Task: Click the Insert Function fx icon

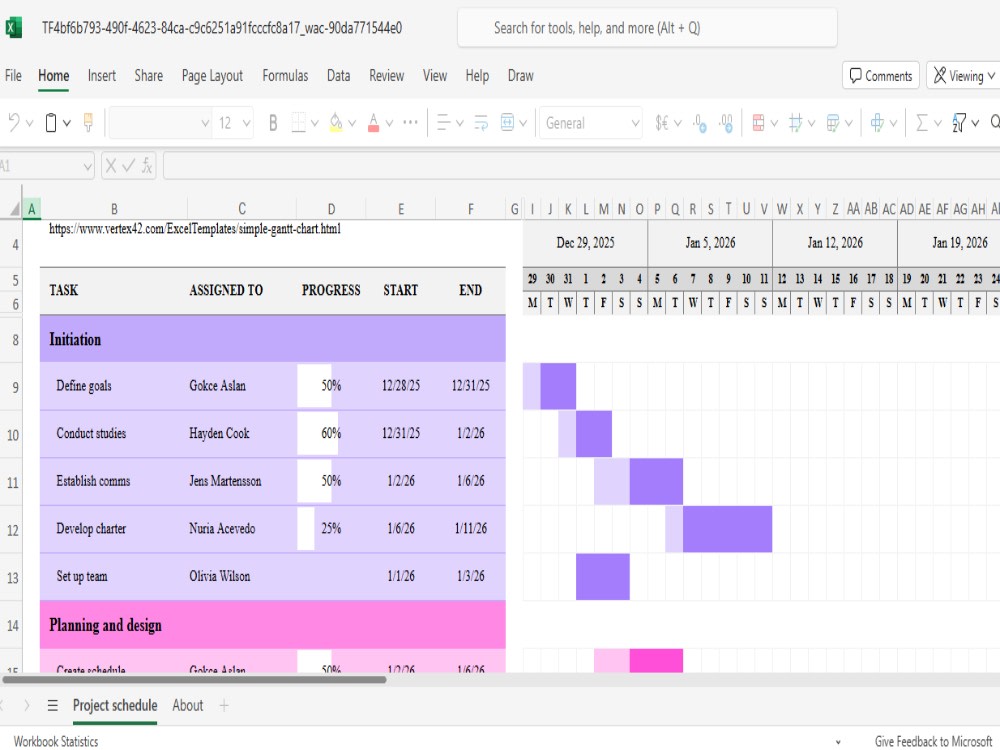Action: click(x=147, y=166)
